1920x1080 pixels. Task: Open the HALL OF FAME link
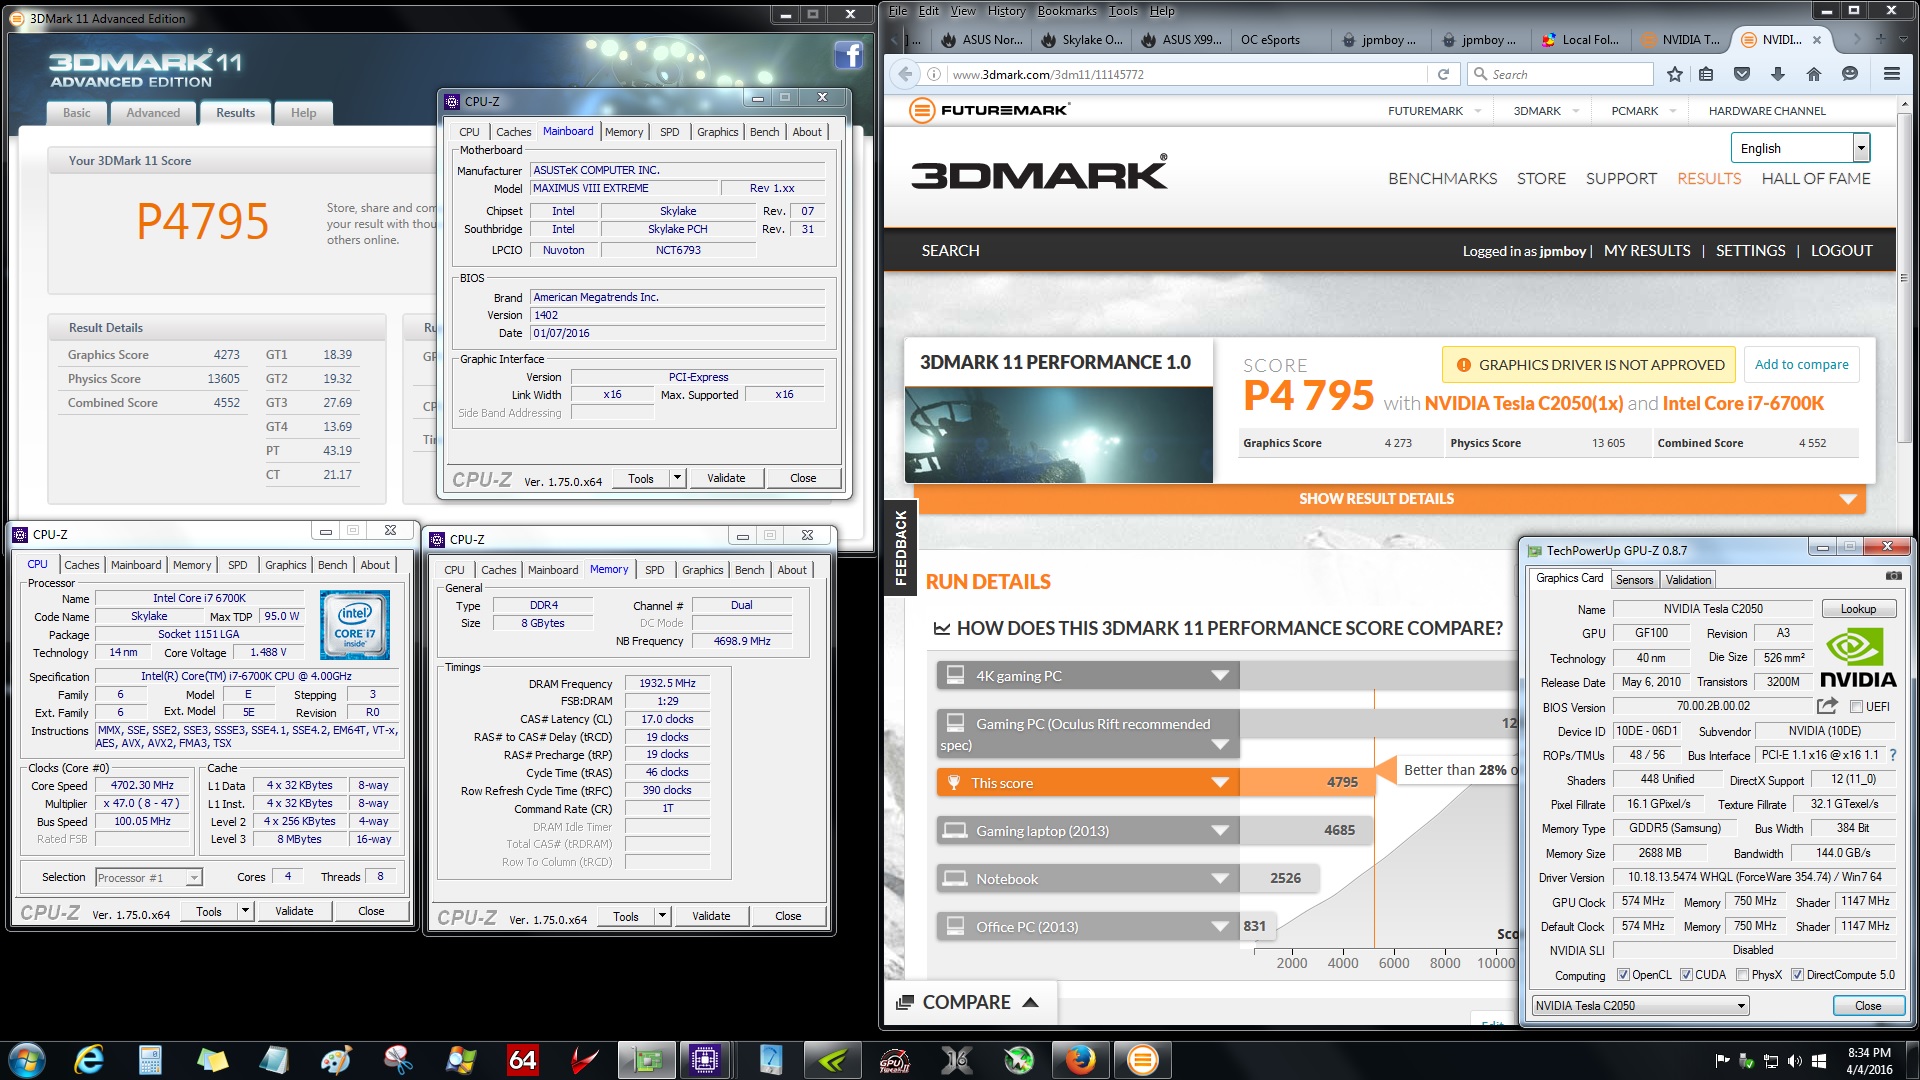tap(1815, 178)
